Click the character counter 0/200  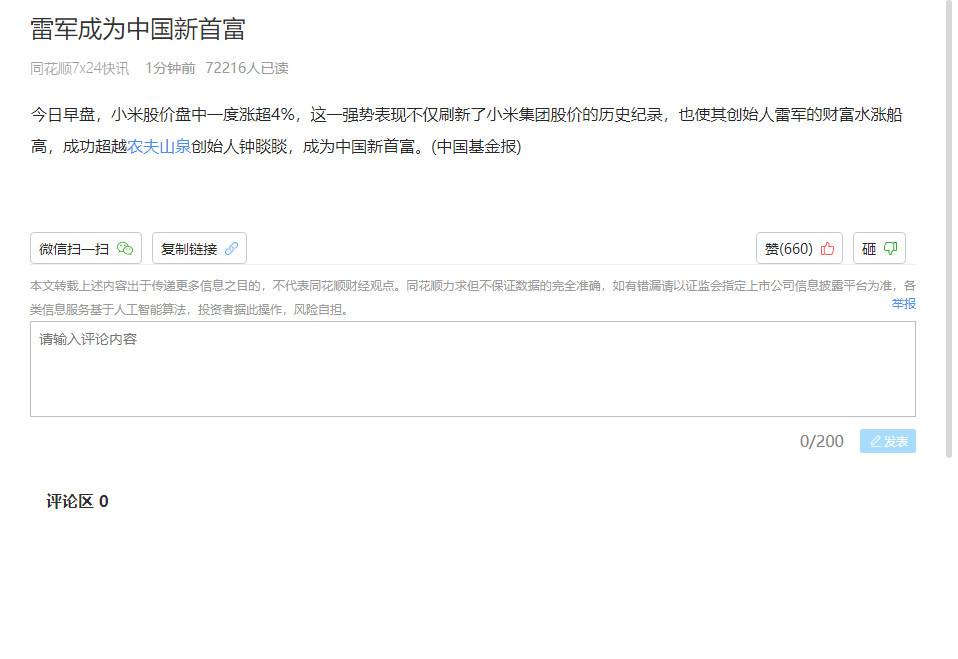coord(822,441)
